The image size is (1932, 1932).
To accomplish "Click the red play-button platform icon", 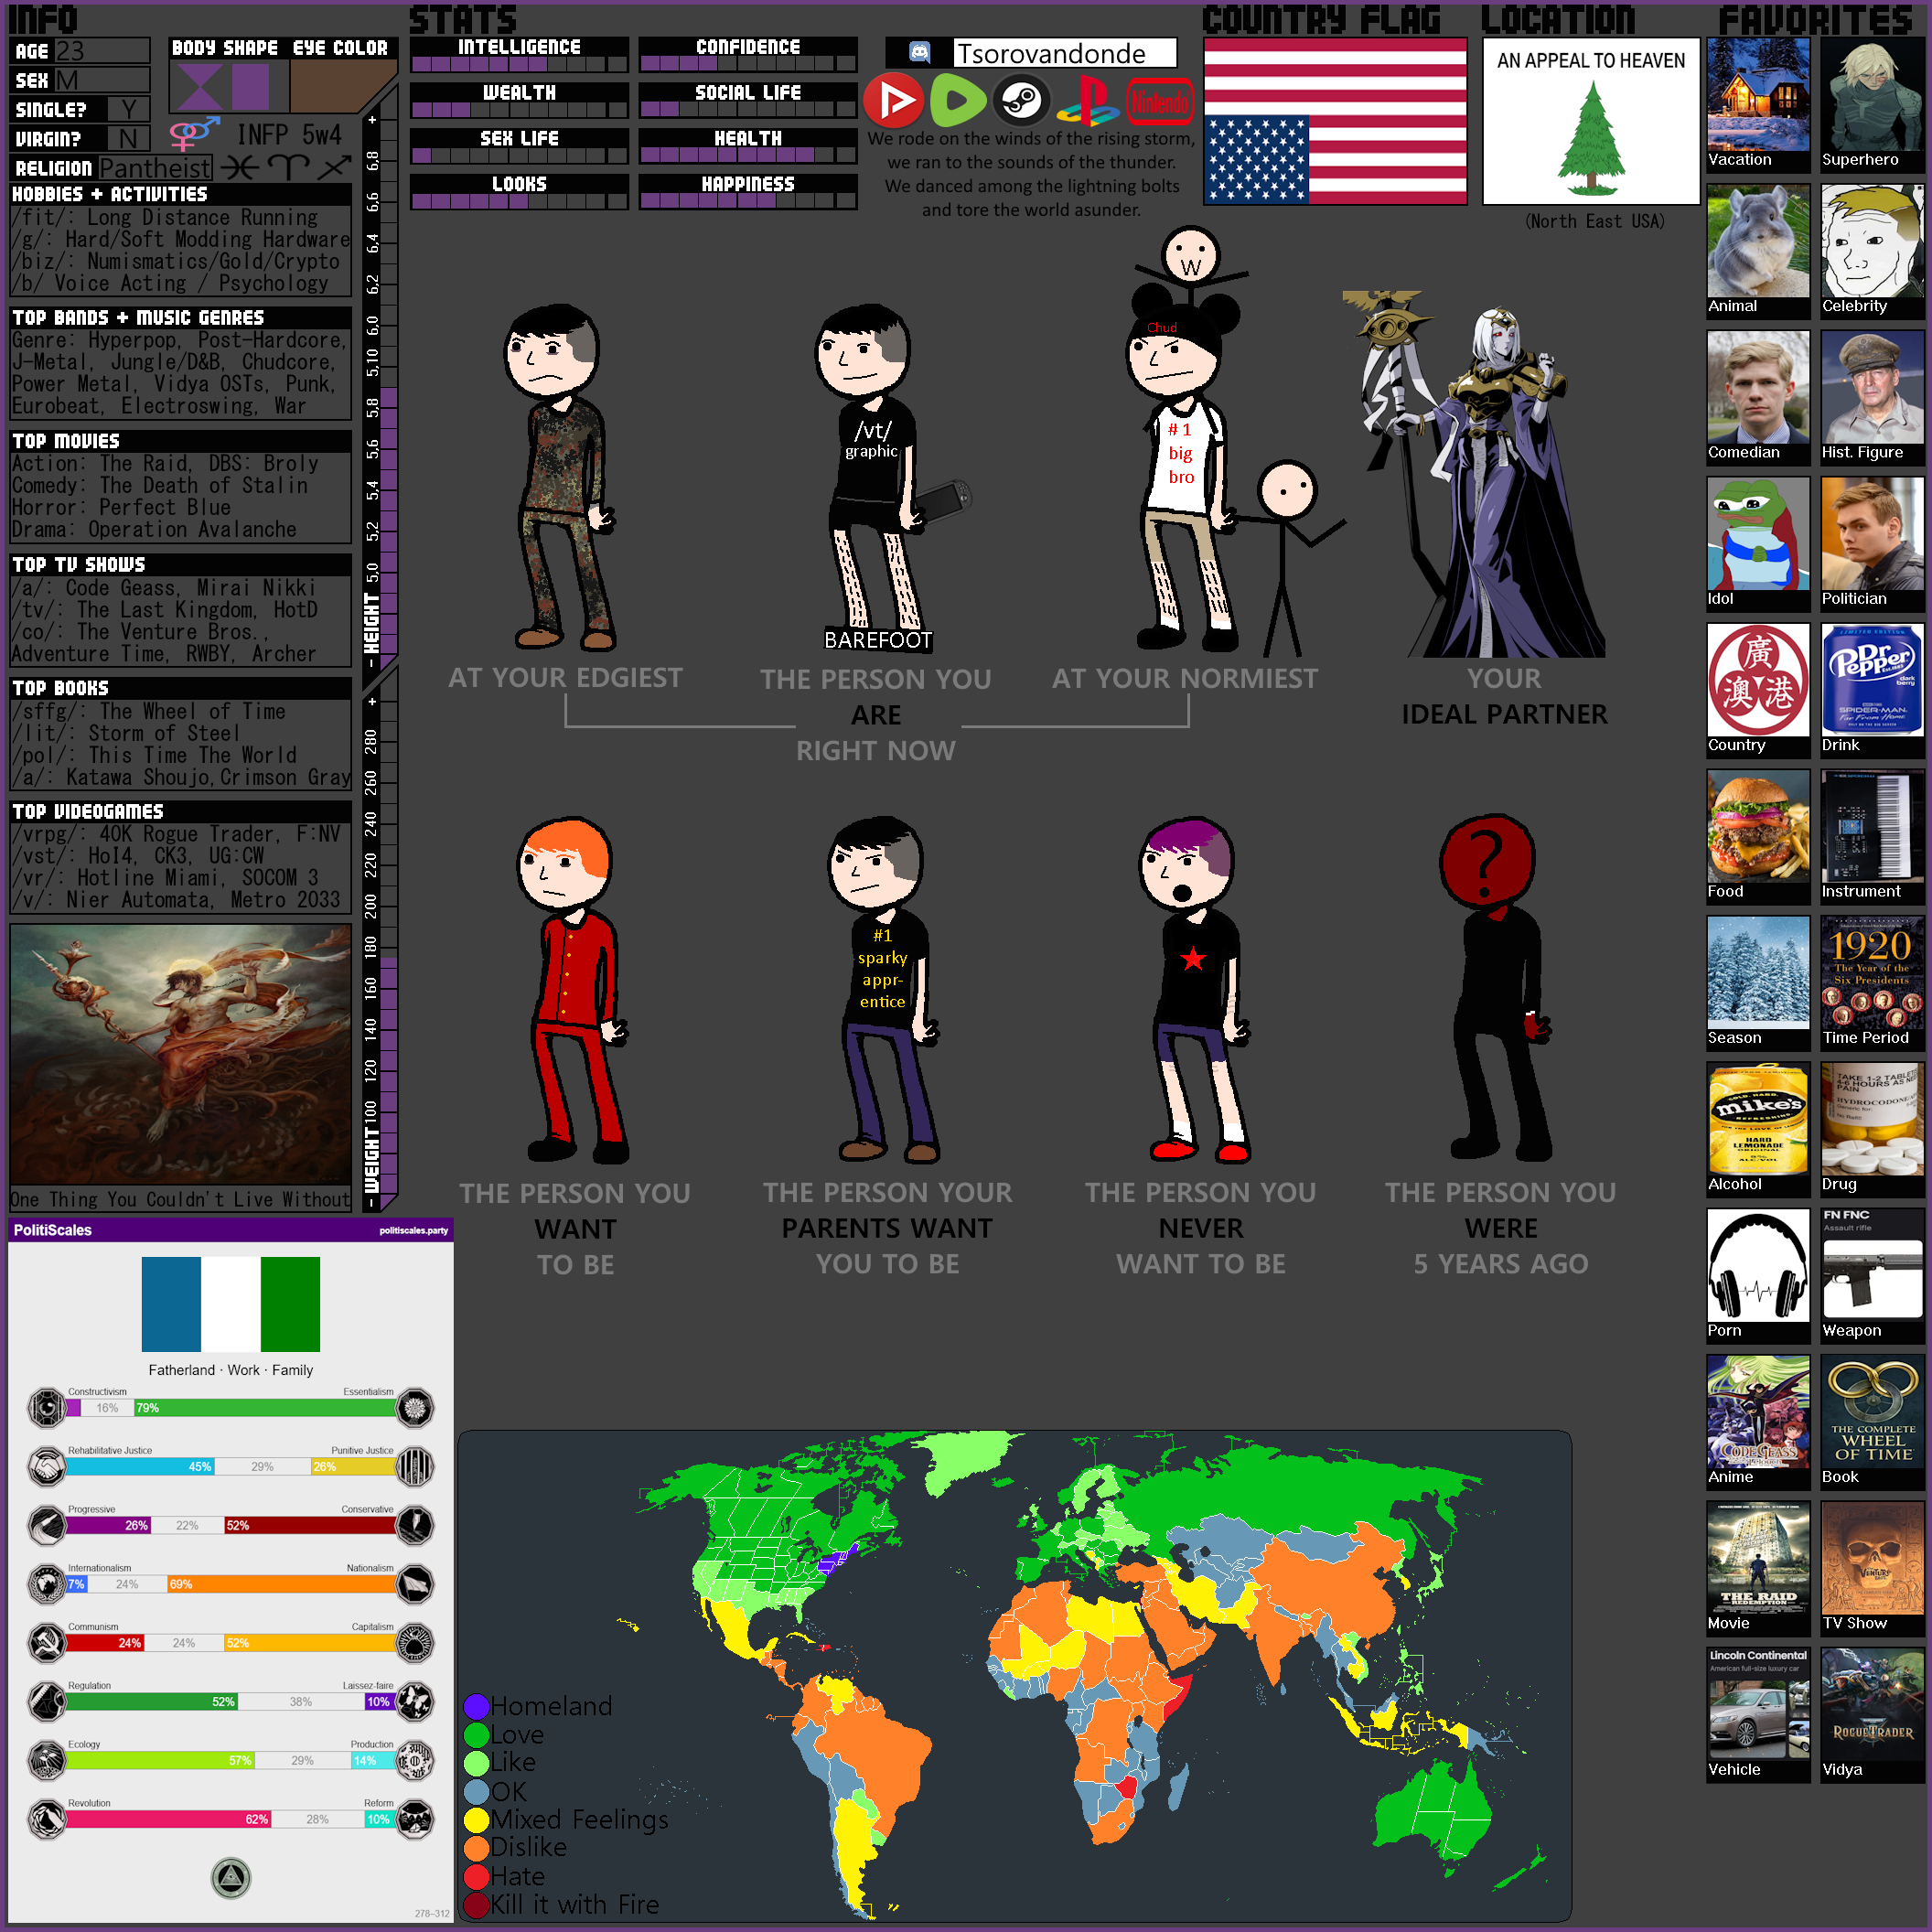I will click(x=892, y=100).
